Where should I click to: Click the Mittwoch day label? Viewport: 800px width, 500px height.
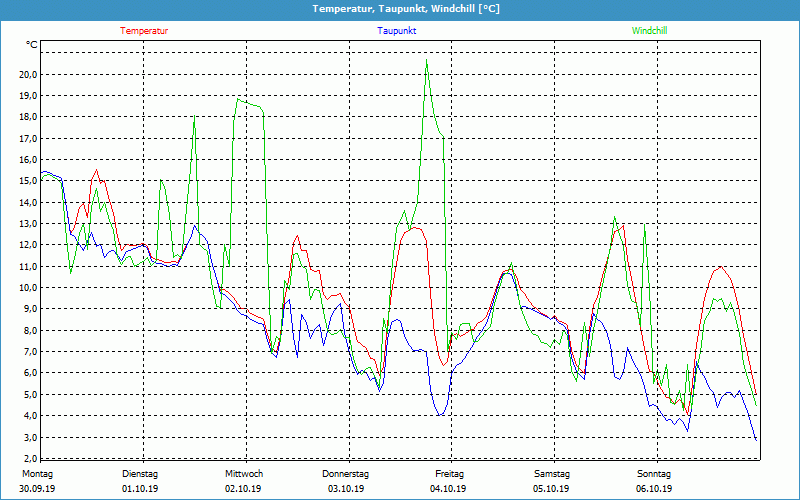(244, 474)
